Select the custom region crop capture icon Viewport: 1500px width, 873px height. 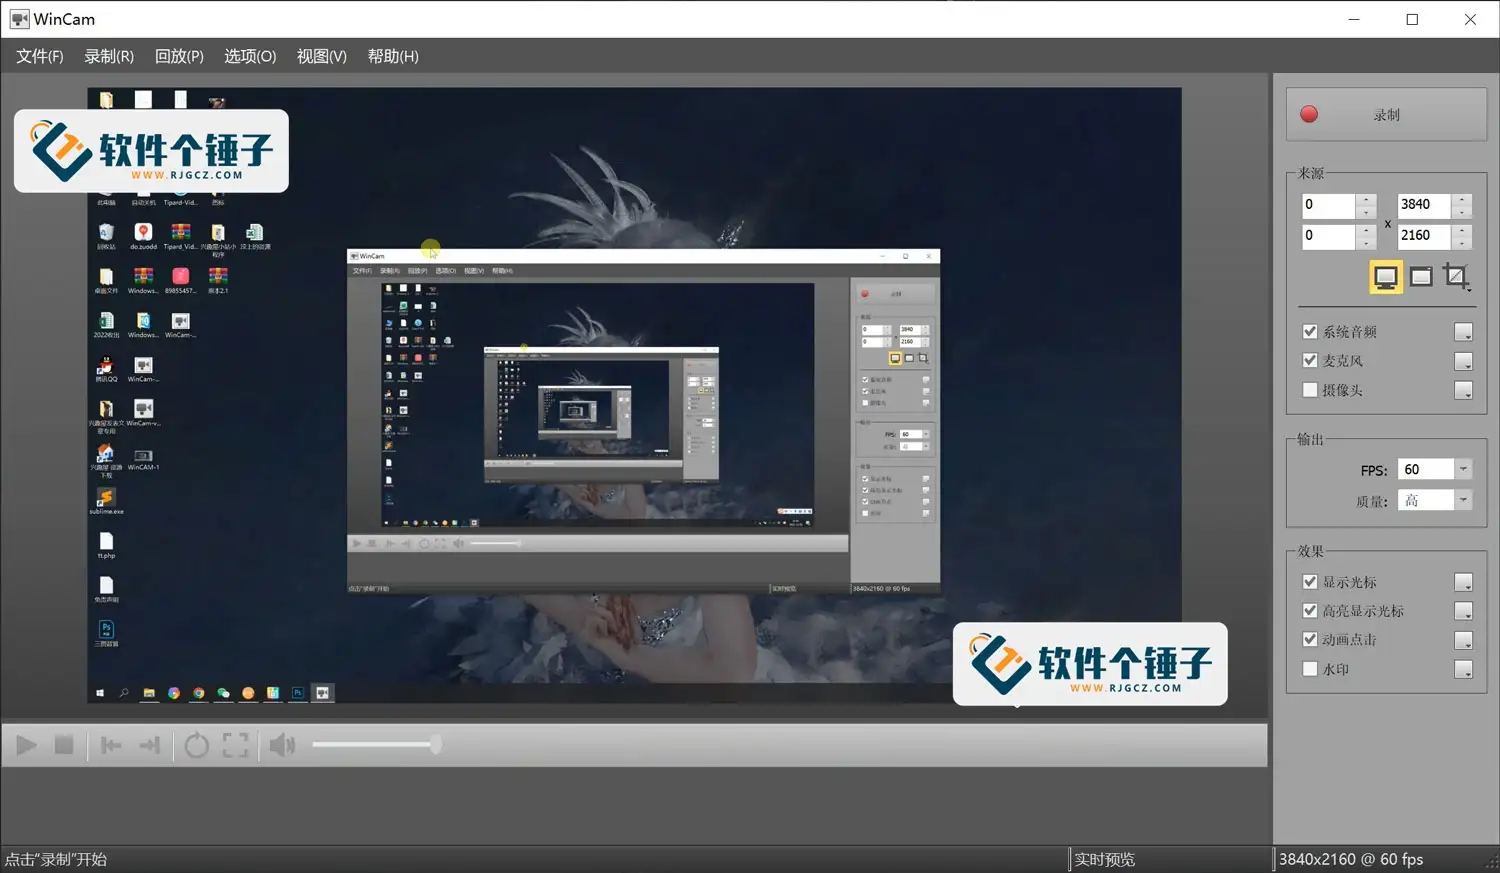1456,276
